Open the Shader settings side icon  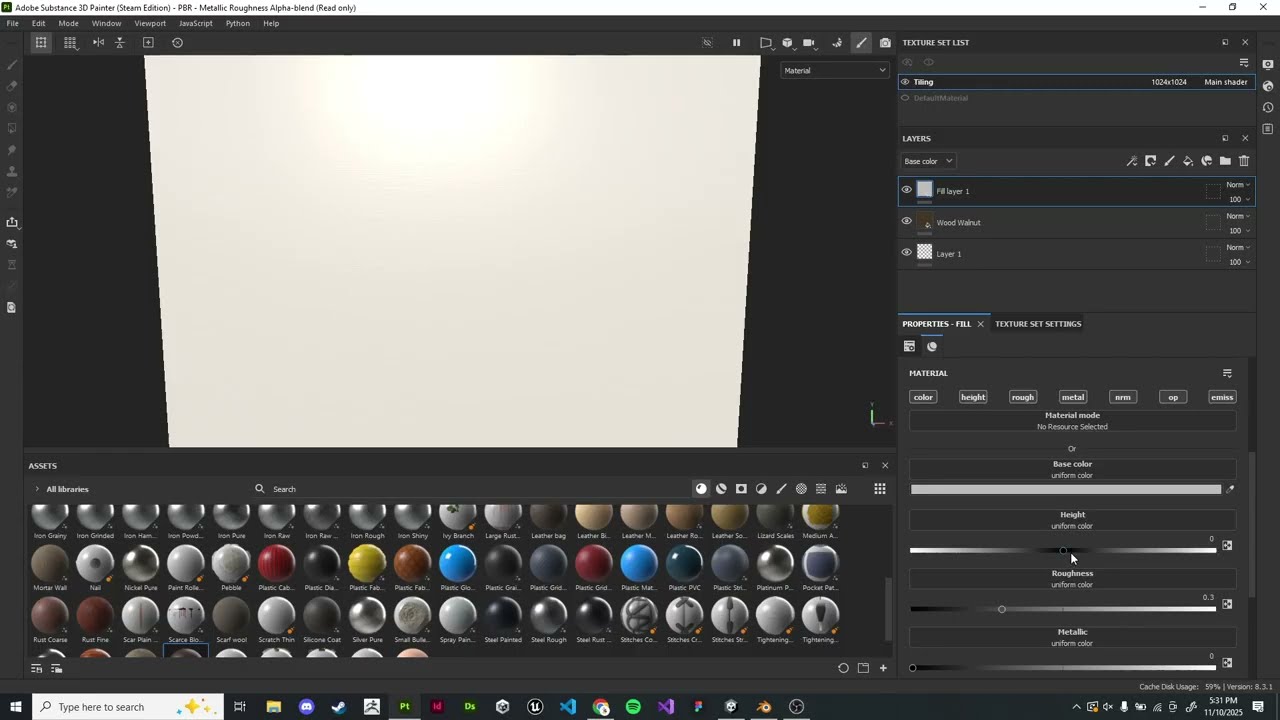(1268, 86)
